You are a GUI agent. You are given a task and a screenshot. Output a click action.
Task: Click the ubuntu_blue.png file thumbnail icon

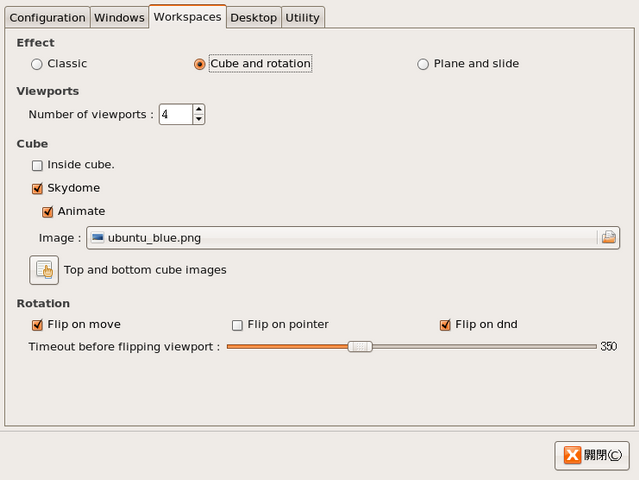97,237
